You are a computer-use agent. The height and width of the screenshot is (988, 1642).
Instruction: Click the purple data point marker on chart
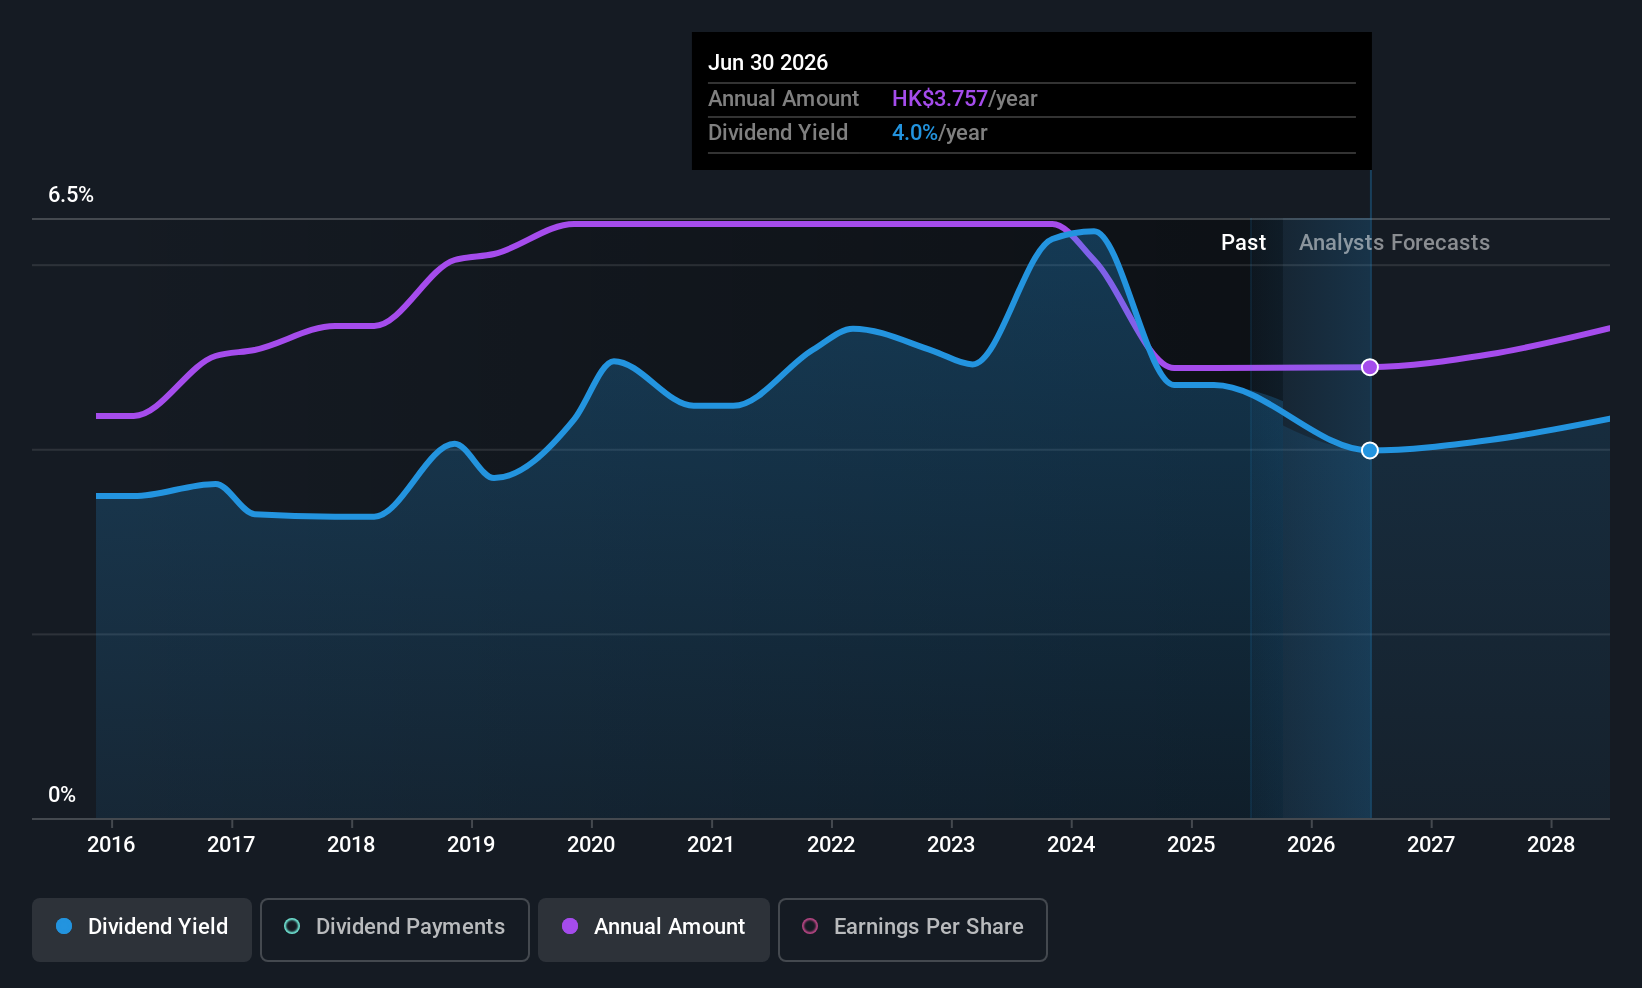click(x=1370, y=367)
